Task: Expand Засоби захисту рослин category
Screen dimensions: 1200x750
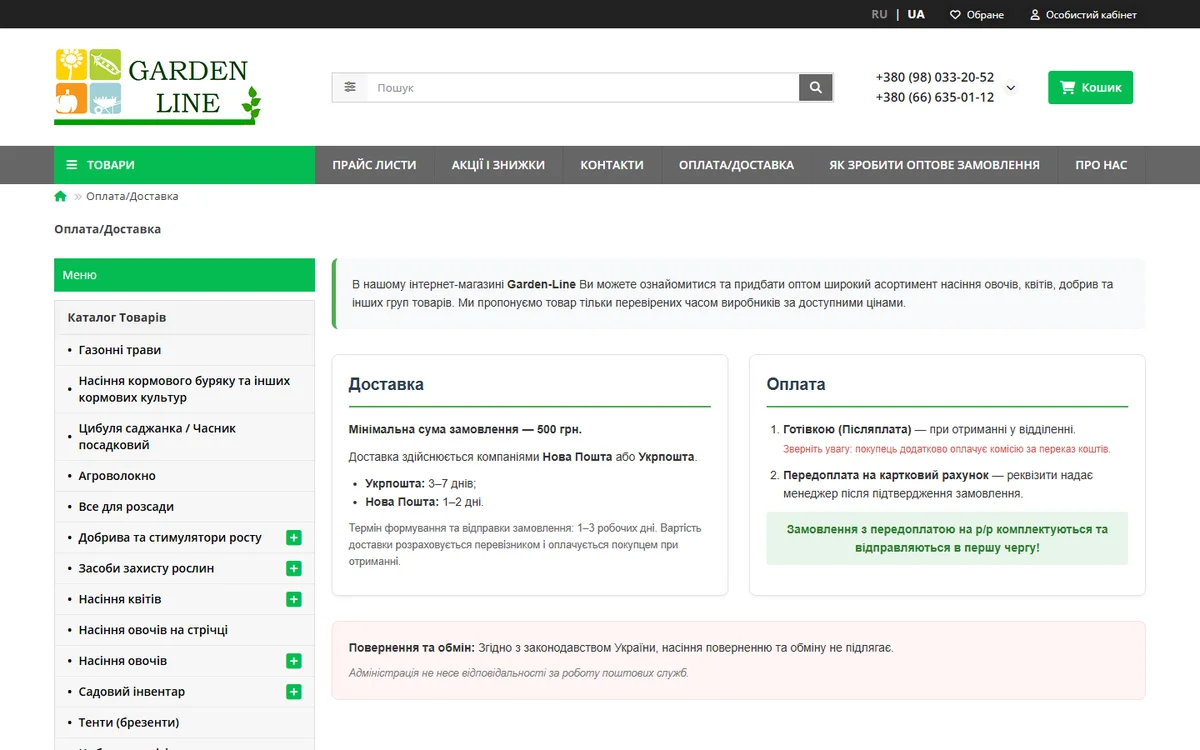Action: (294, 569)
